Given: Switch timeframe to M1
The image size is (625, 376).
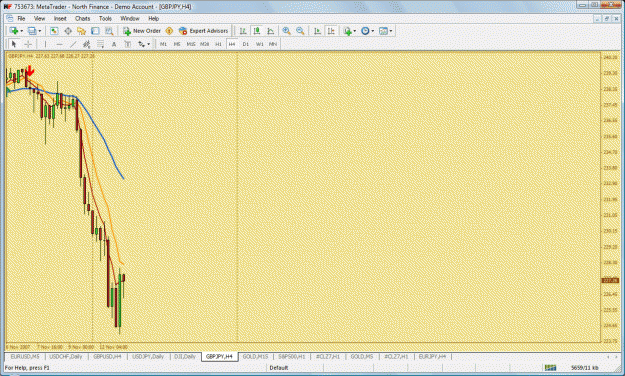Looking at the screenshot, I should (x=163, y=44).
